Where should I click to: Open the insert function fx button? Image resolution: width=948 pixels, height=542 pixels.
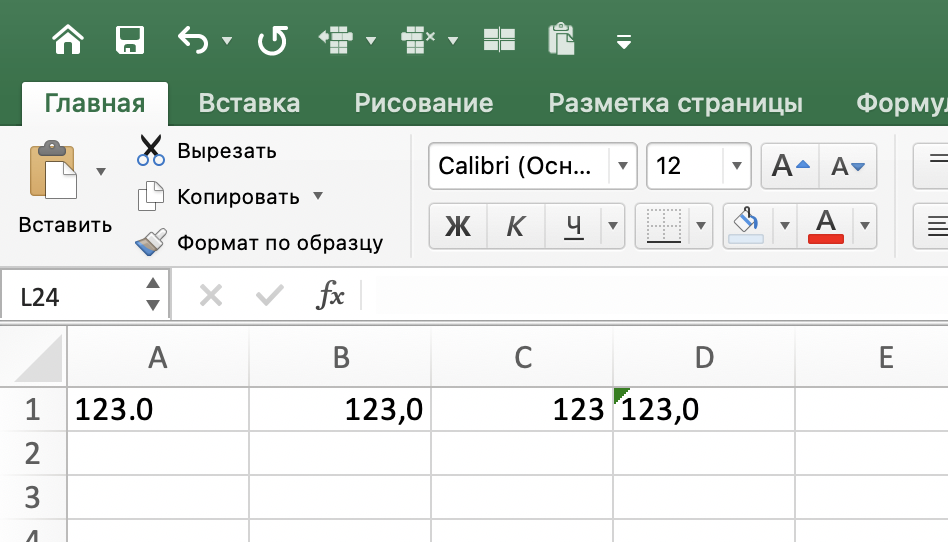coord(330,296)
